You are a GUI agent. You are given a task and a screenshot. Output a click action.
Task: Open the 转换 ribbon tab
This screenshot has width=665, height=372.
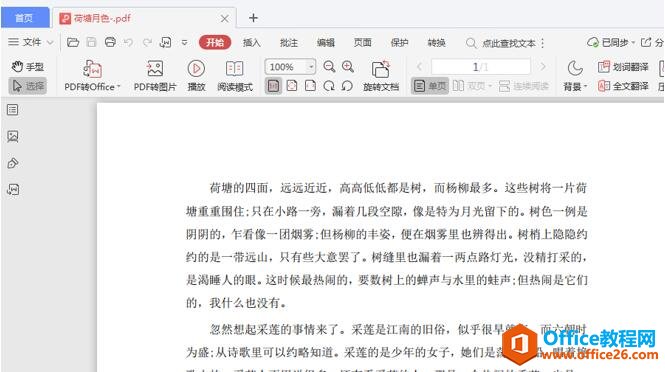pyautogui.click(x=436, y=42)
